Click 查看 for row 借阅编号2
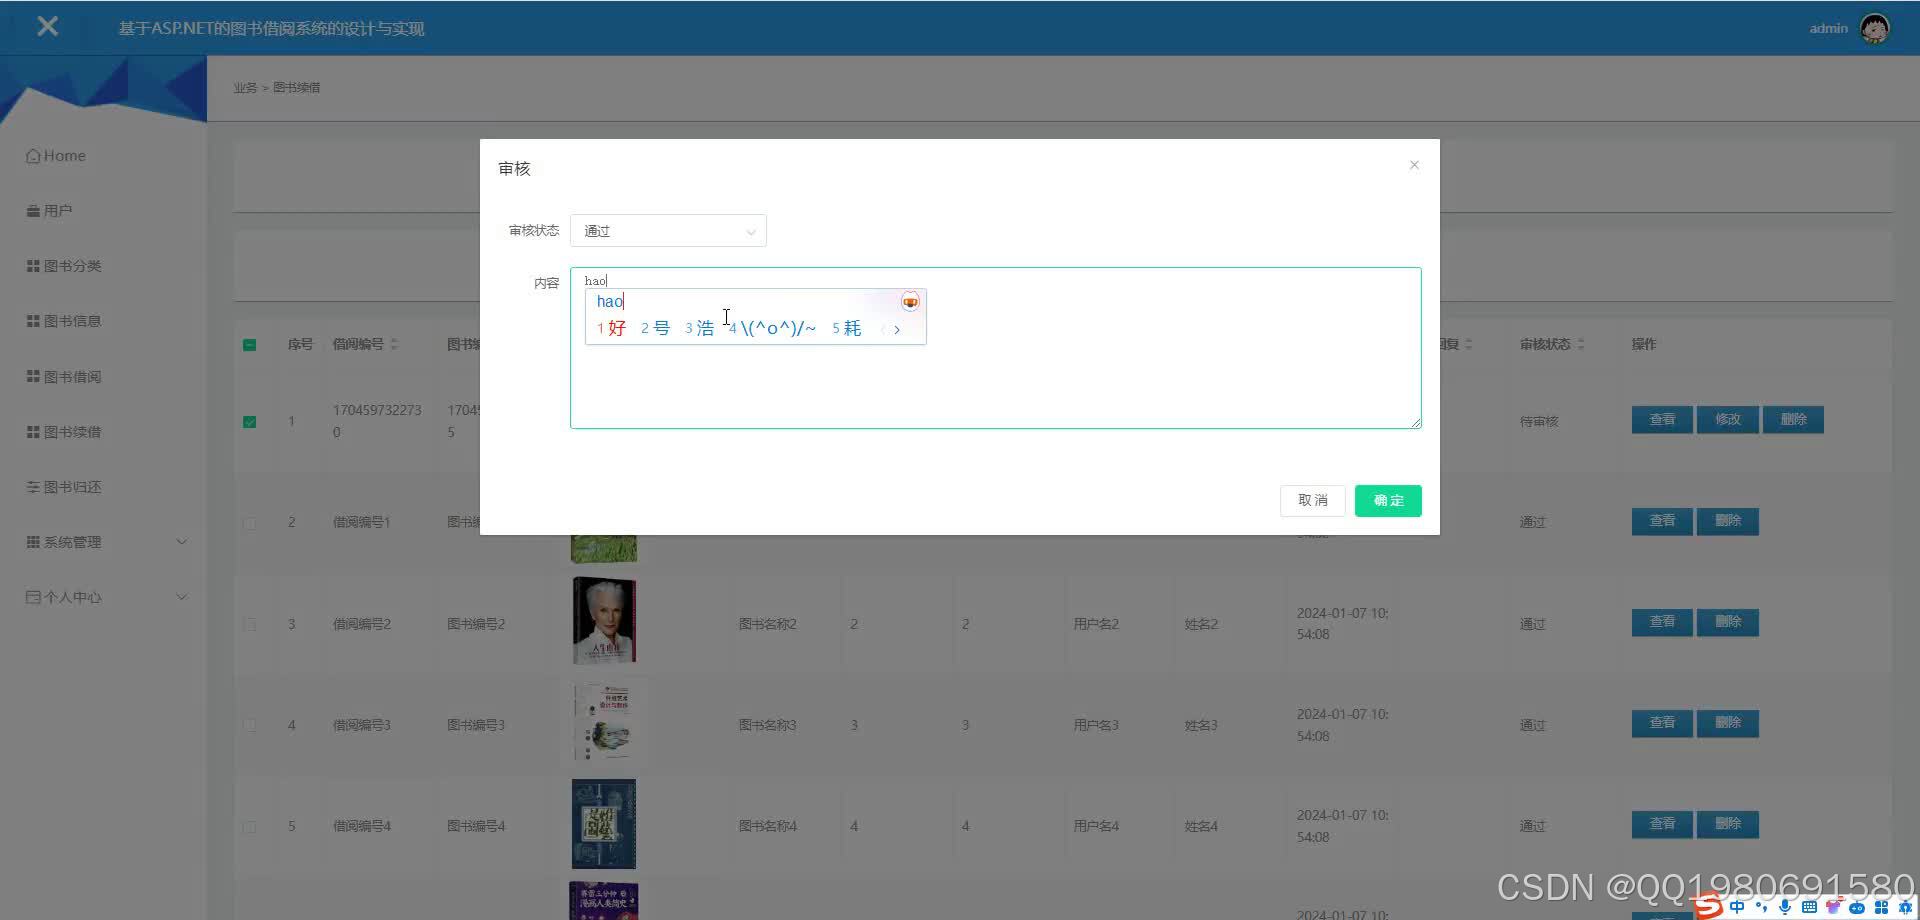1920x920 pixels. click(1662, 622)
